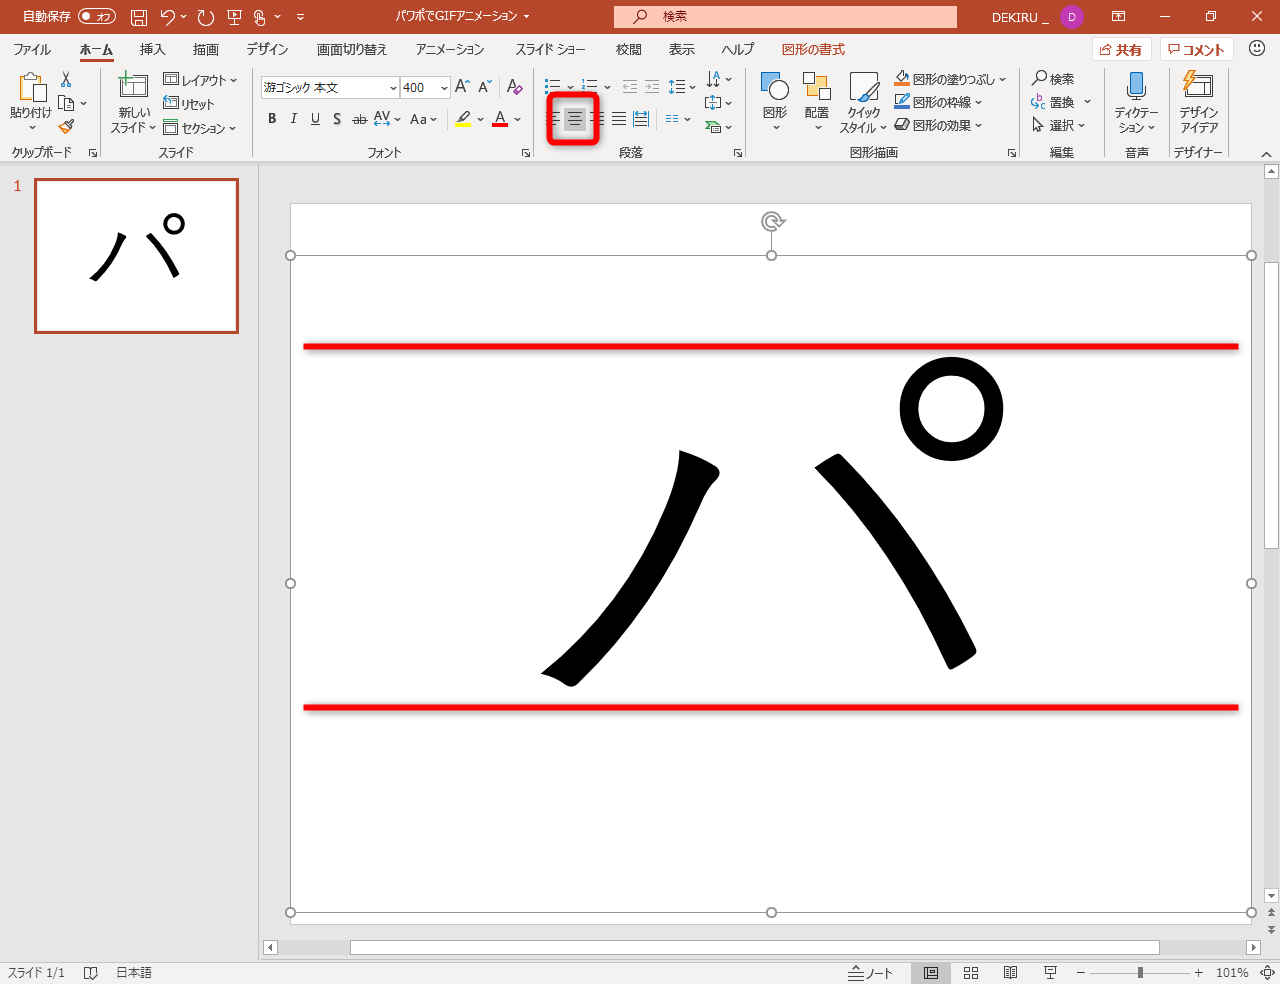Switch to the 挿入 tab
Image resolution: width=1280 pixels, height=984 pixels.
(x=152, y=49)
